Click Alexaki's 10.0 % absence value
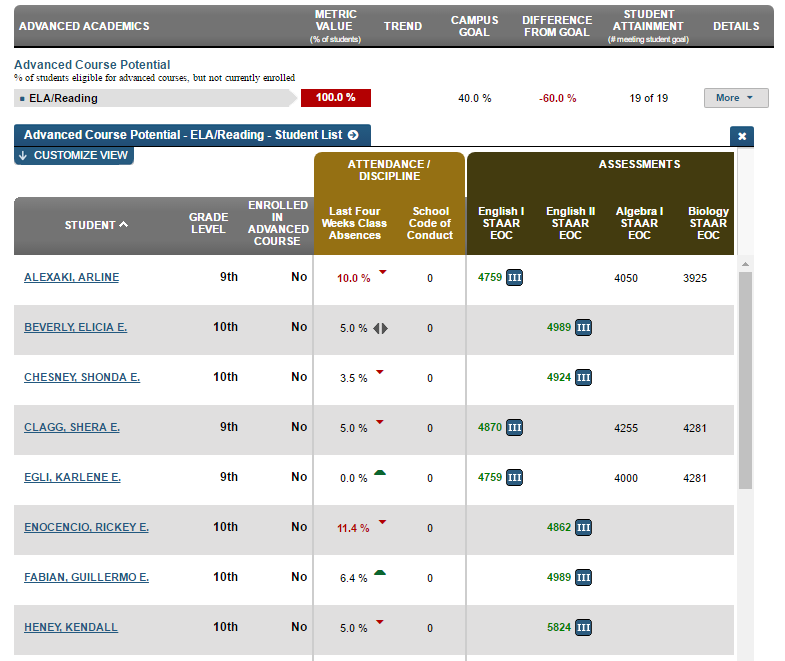 353,278
